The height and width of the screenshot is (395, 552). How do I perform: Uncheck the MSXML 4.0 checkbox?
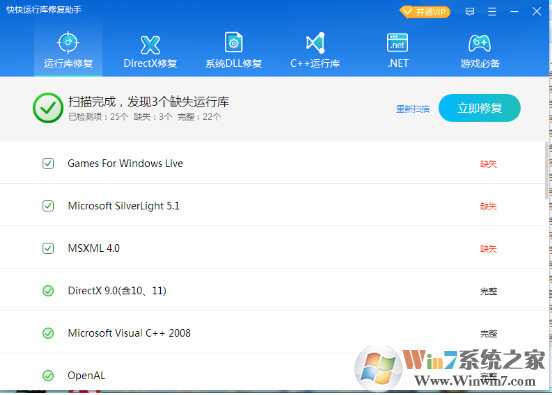click(48, 249)
